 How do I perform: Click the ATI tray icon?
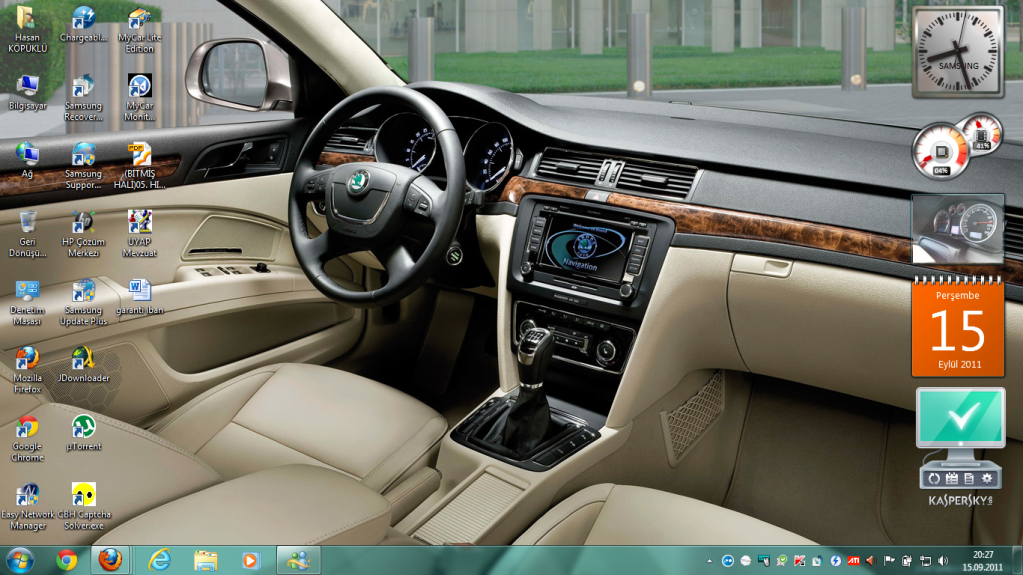(x=853, y=560)
